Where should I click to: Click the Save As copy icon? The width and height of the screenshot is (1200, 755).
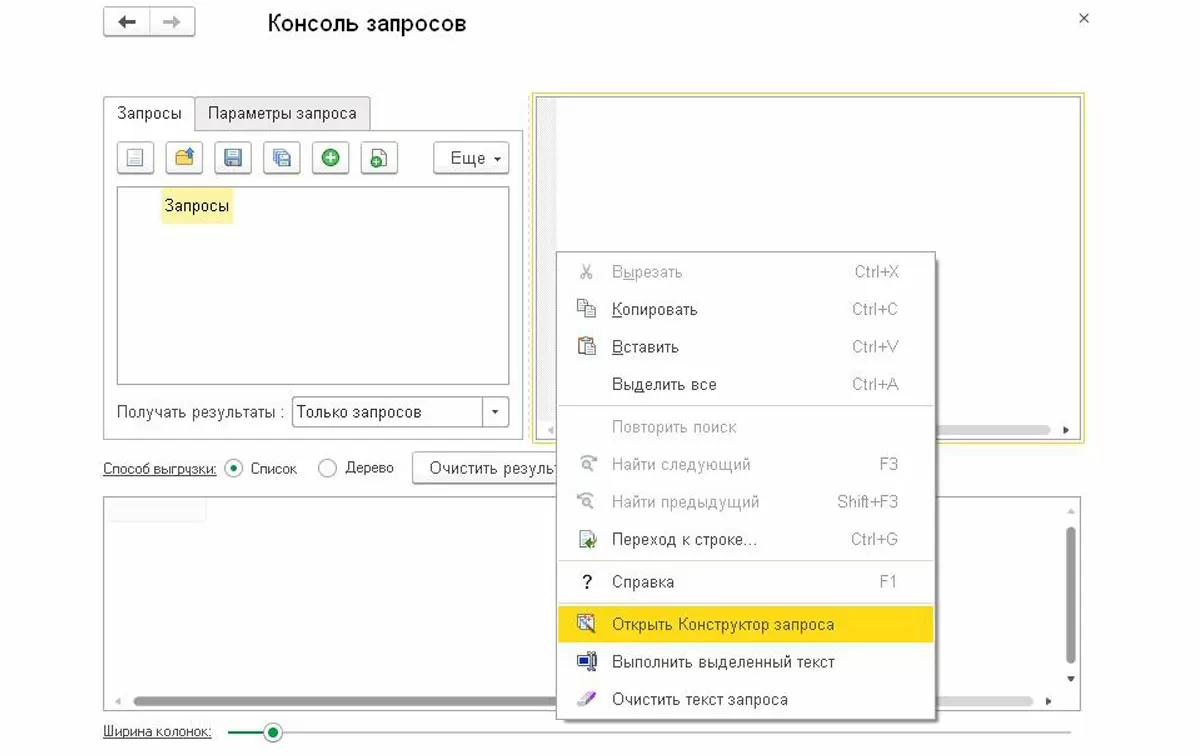click(282, 158)
